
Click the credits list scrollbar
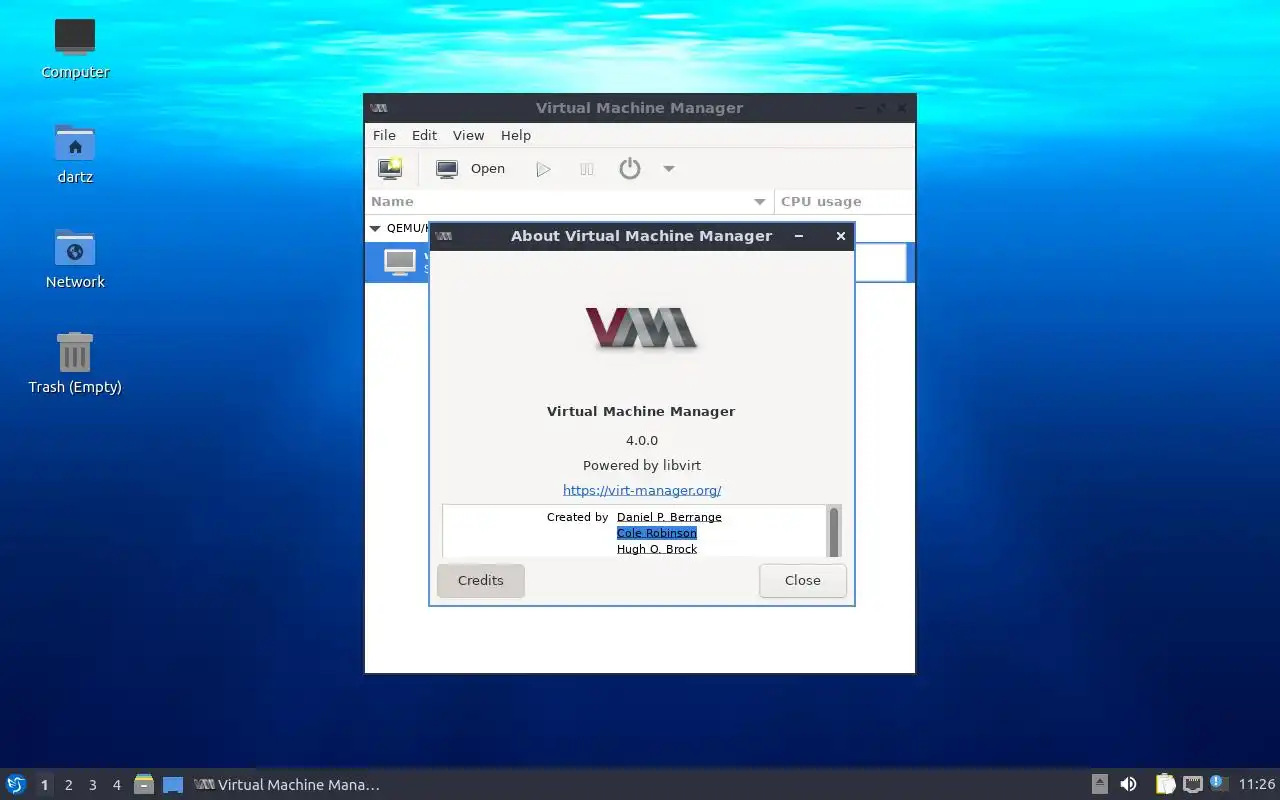834,531
